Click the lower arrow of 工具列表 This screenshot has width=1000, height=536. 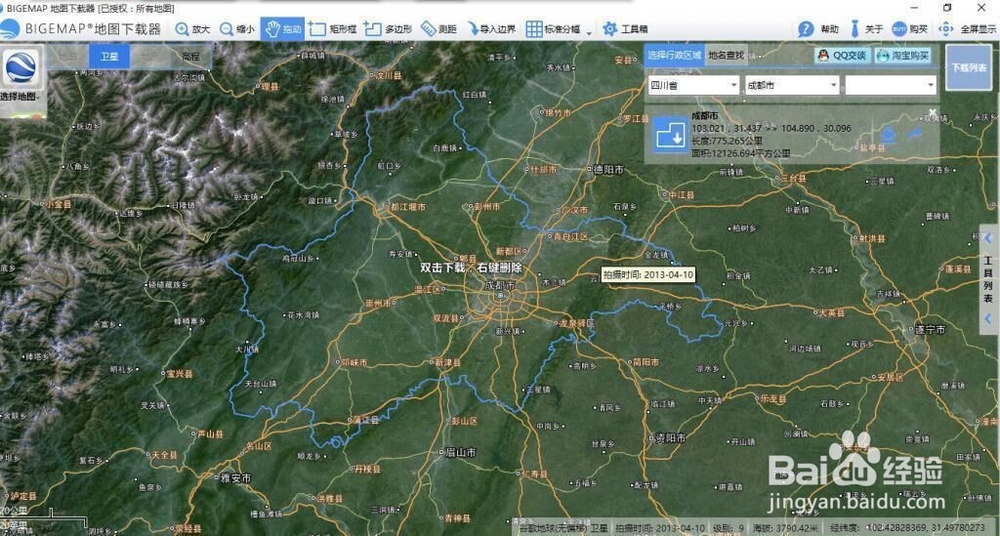pos(988,318)
